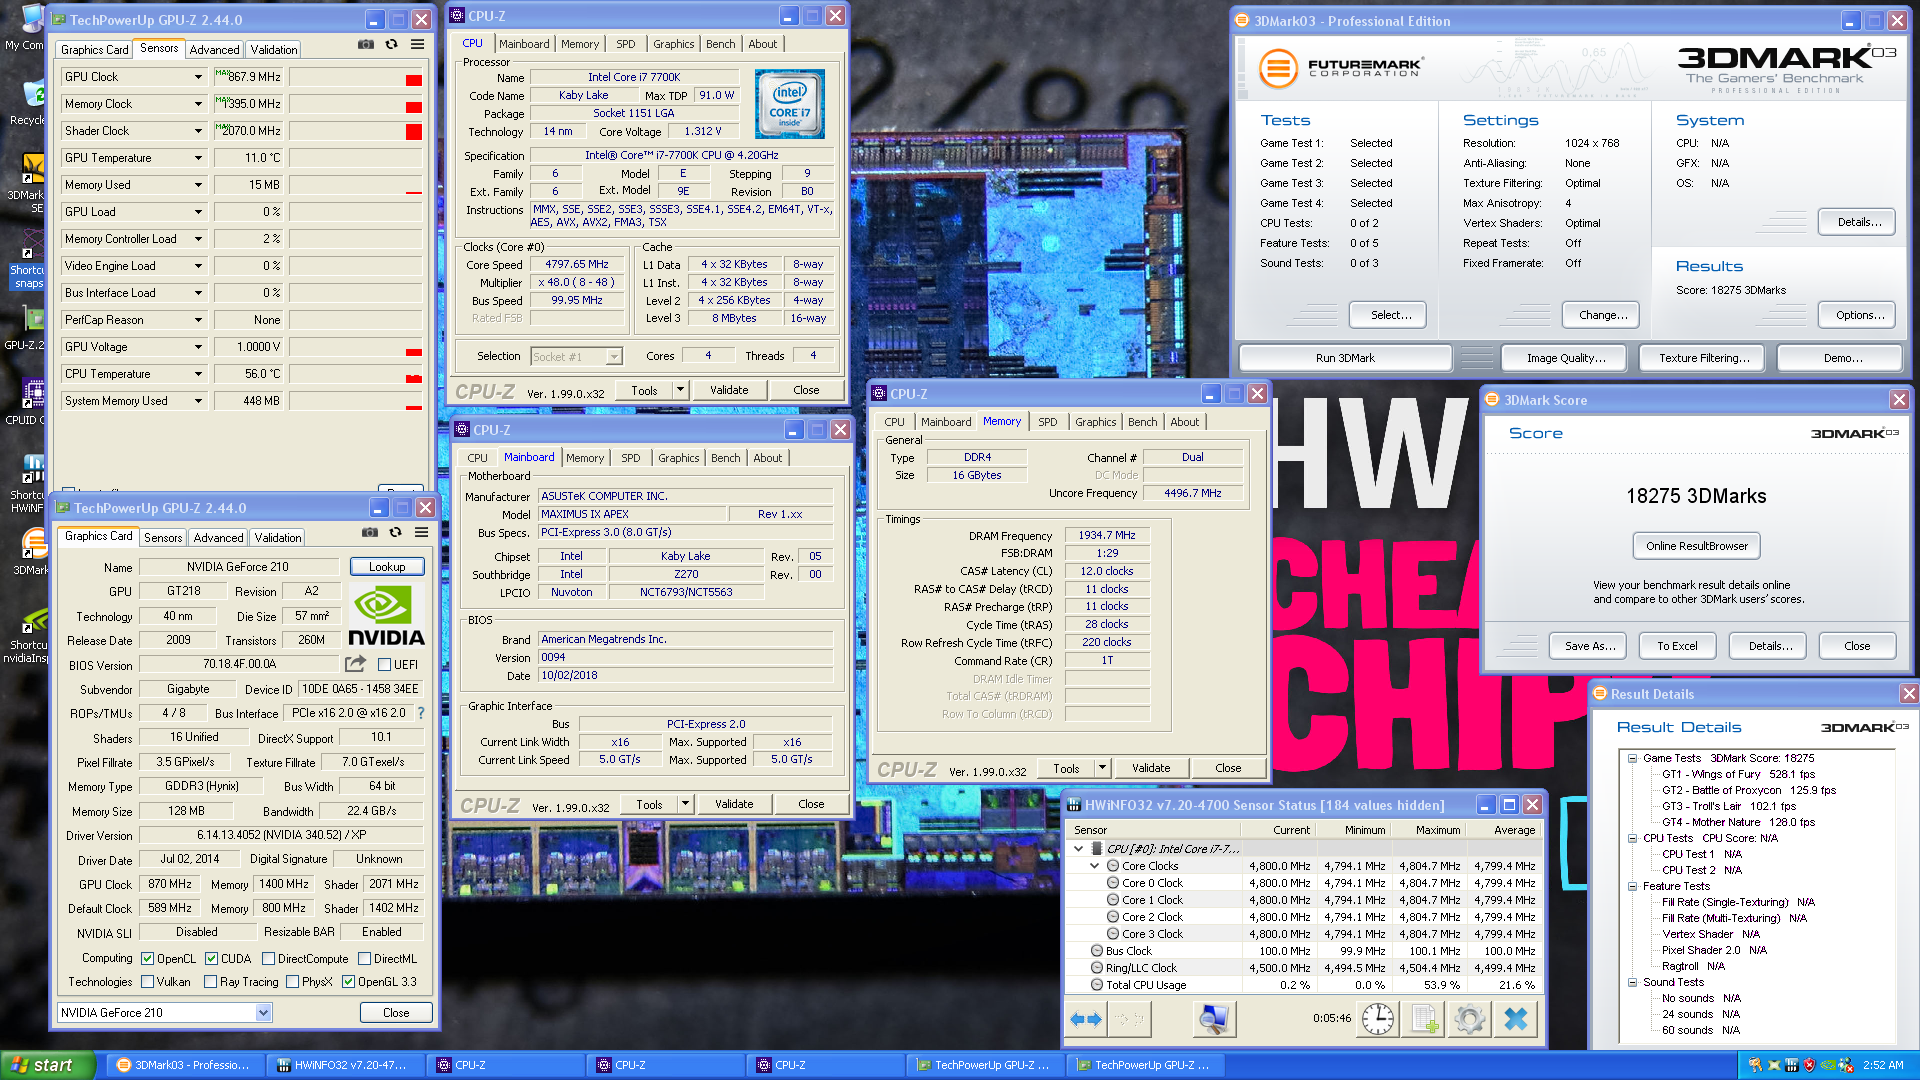The height and width of the screenshot is (1080, 1920).
Task: Click the NVIDIA logo in GPU-Z
Action: (386, 615)
